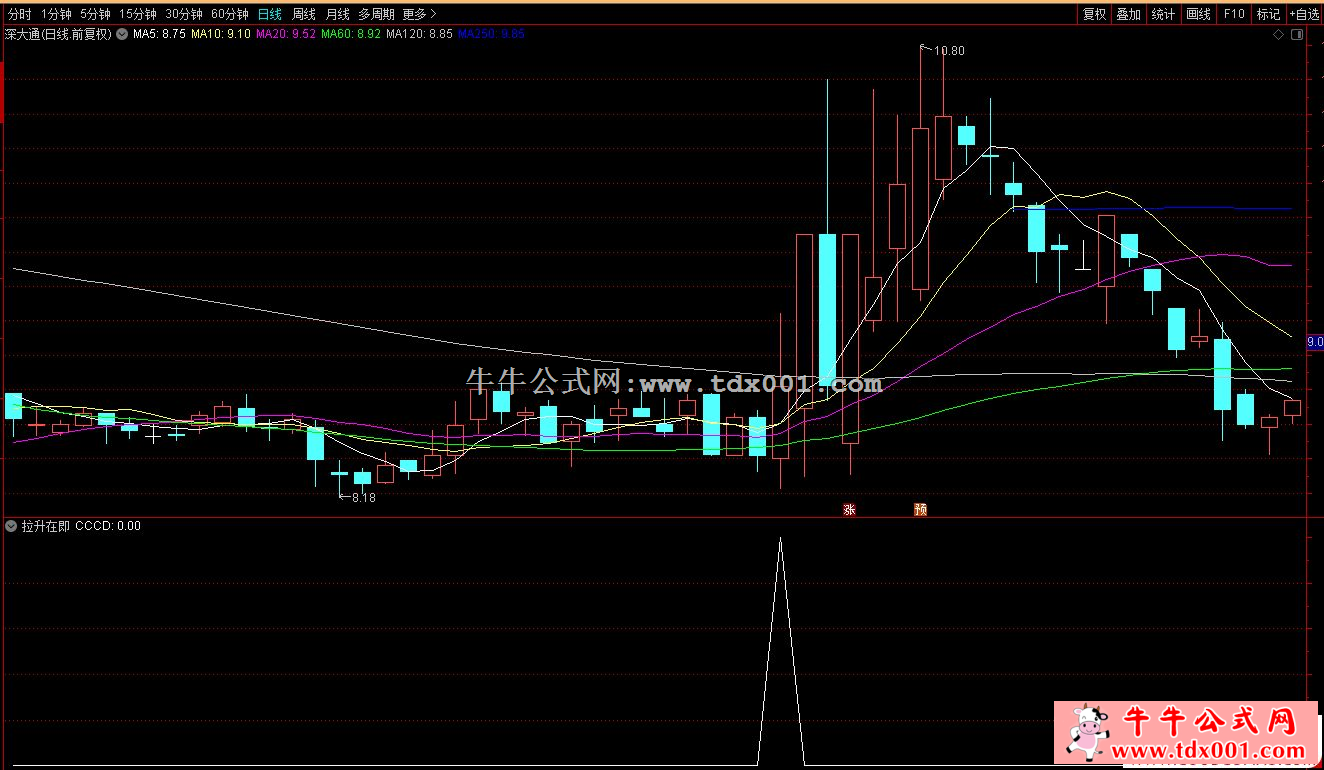Click the 复权 adjustment button
This screenshot has height=770, width=1324.
tap(1095, 14)
